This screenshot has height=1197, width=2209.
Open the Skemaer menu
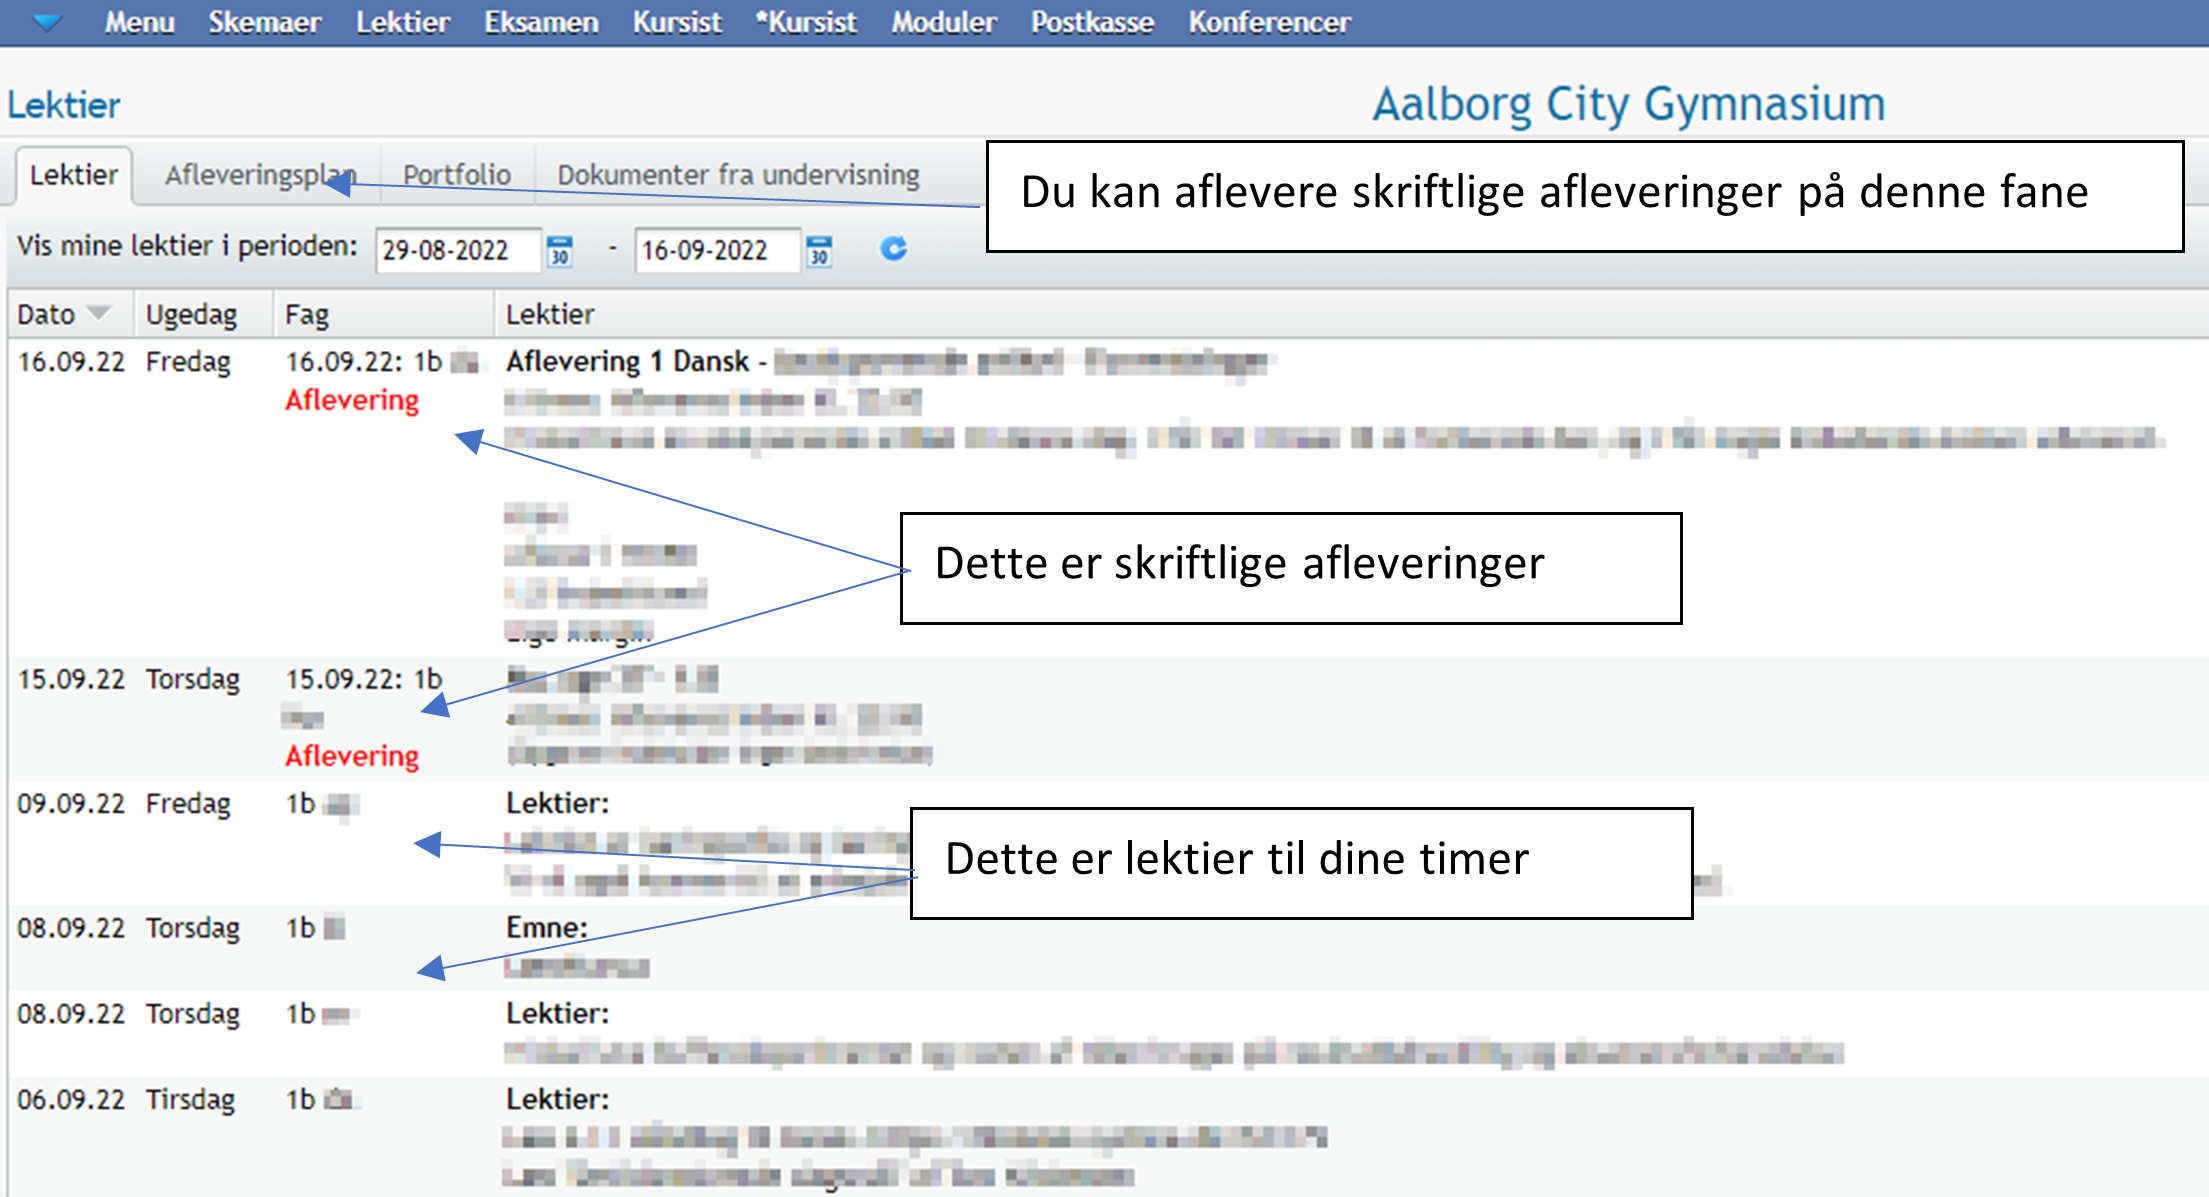click(264, 22)
